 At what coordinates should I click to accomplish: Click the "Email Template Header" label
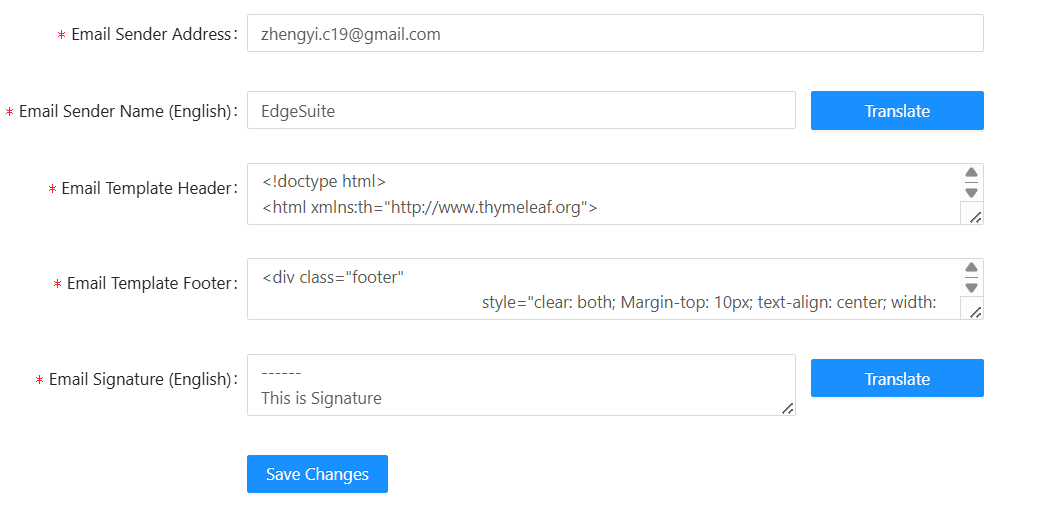[x=148, y=188]
